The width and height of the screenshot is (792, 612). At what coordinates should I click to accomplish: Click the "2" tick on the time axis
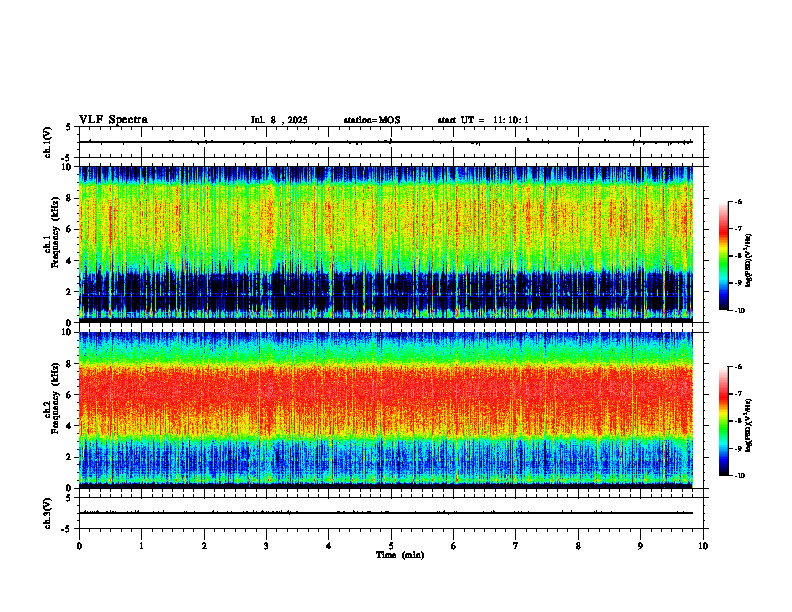click(204, 546)
